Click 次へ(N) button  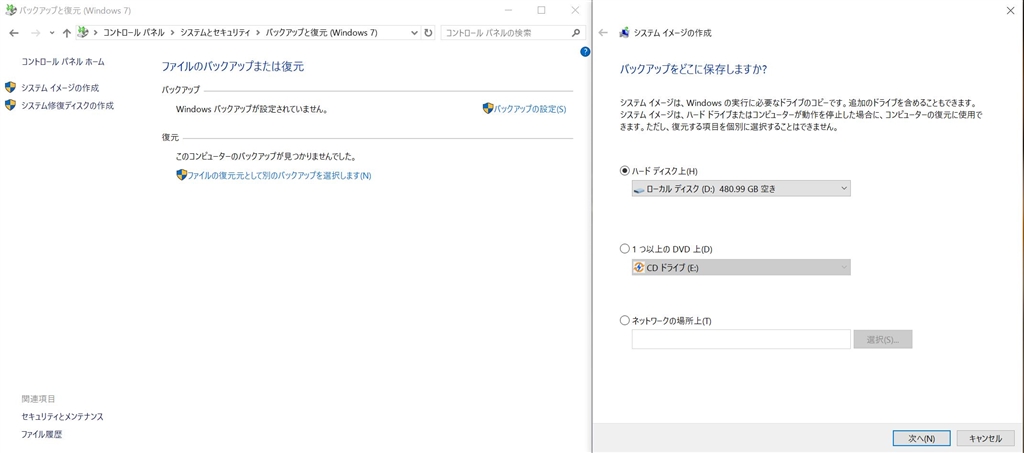pos(921,438)
